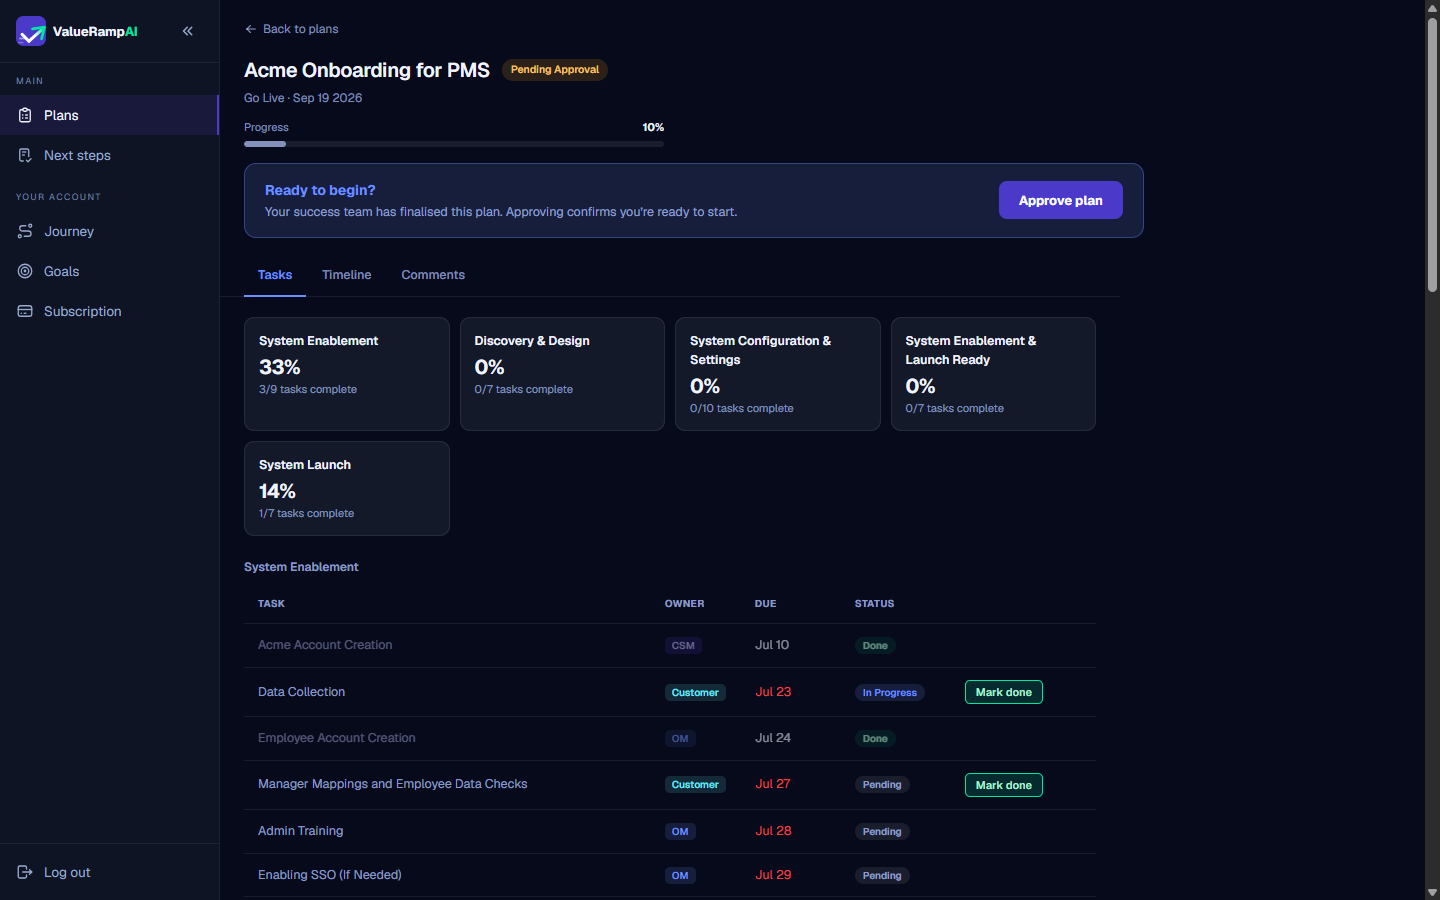Click the Jul 29 due date

coord(773,875)
